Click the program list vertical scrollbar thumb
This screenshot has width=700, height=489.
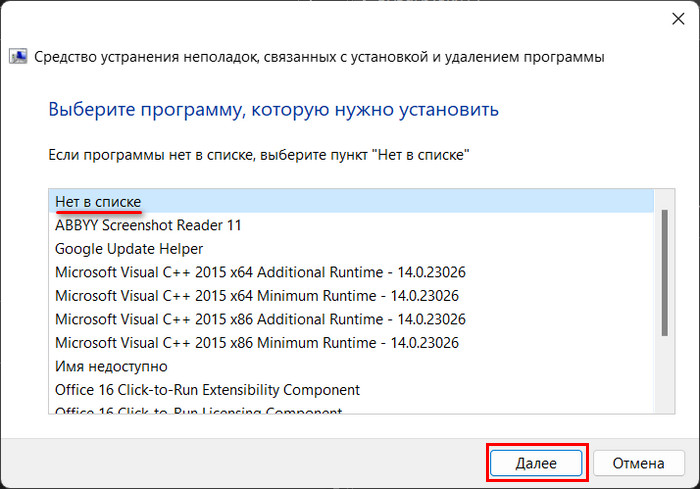664,272
